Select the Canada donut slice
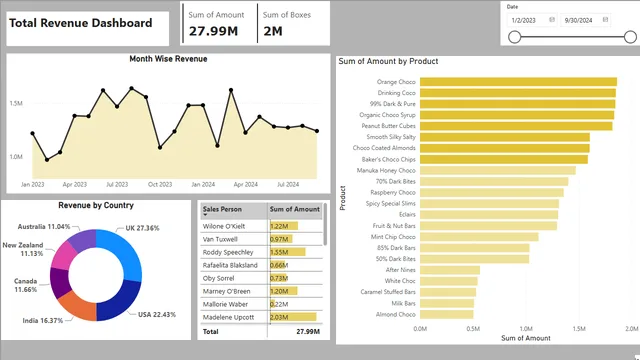This screenshot has height=360, width=640. [60, 283]
